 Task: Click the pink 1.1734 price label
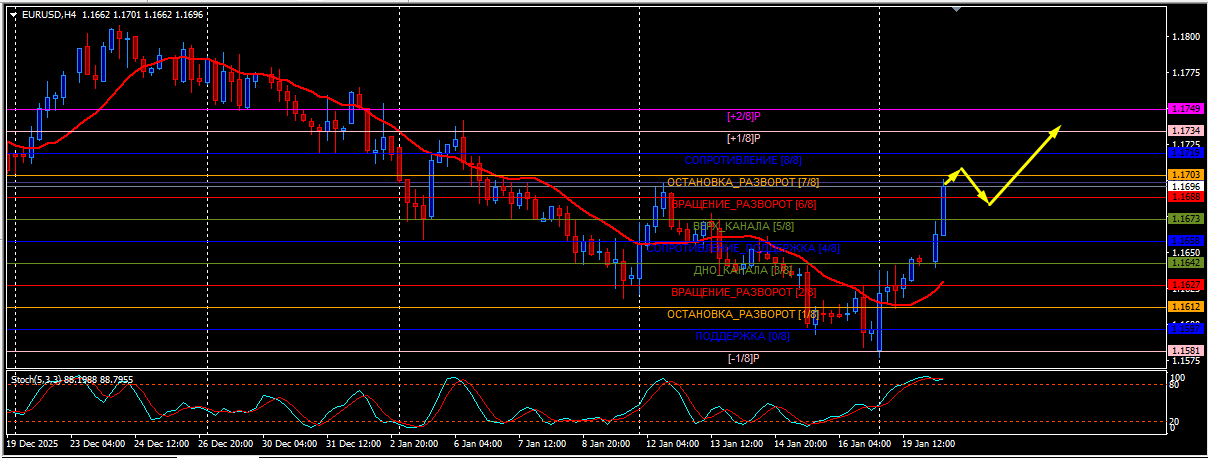(1186, 131)
